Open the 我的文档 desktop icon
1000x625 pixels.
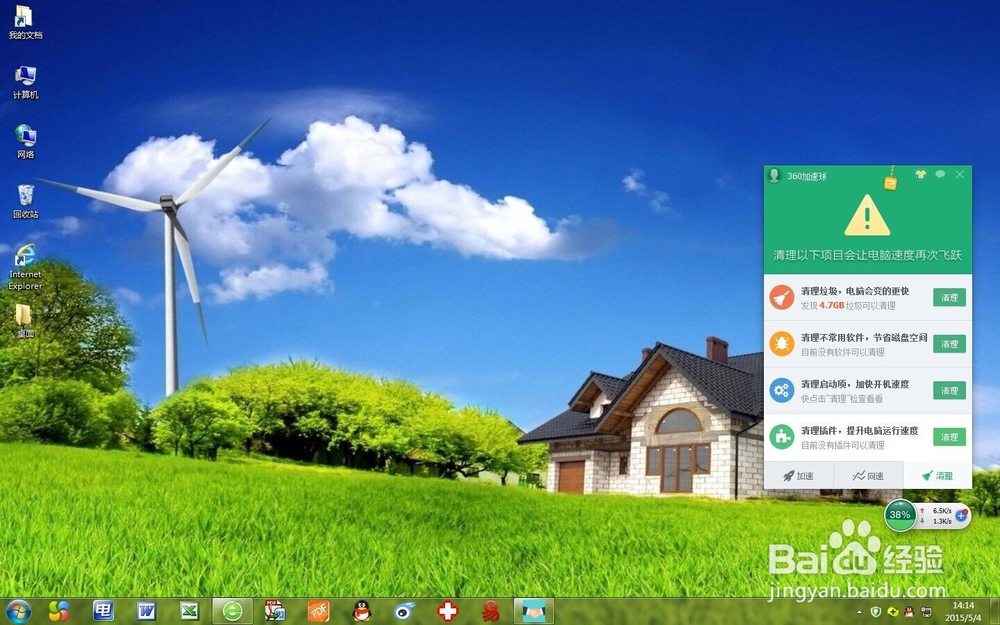click(x=25, y=22)
